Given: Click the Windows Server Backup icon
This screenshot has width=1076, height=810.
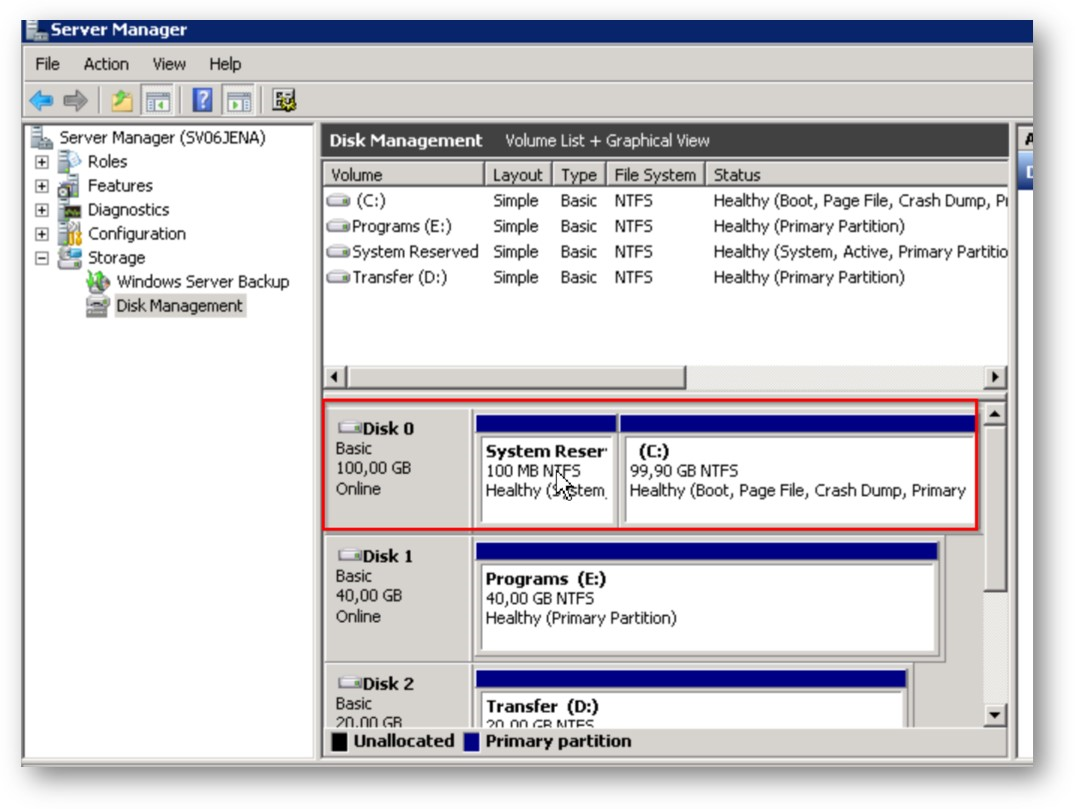Looking at the screenshot, I should (98, 281).
